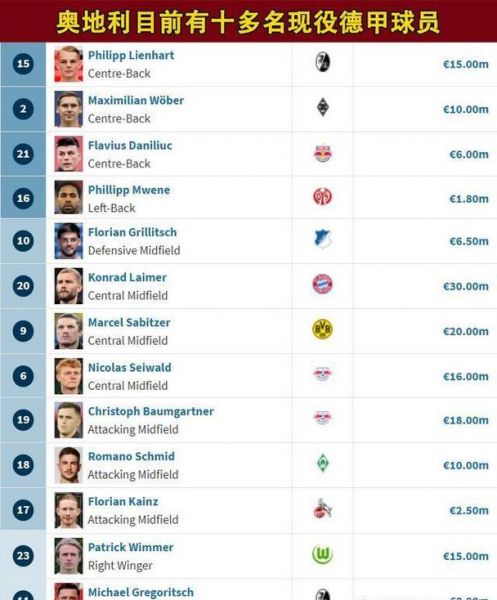Click SC Freiburg crest beside Philipp Lienhart
This screenshot has width=497, height=600.
coord(323,62)
